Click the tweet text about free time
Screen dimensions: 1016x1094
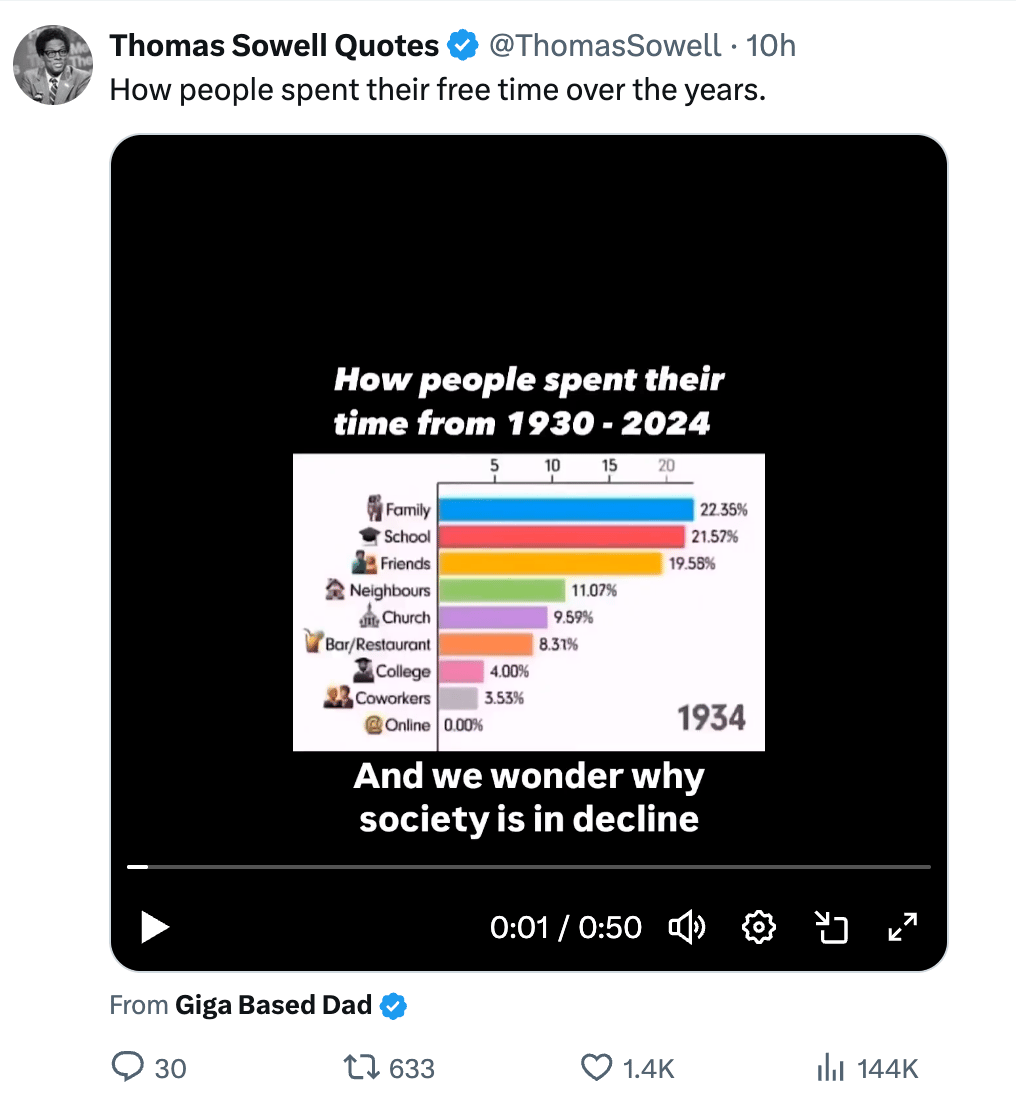pos(437,90)
